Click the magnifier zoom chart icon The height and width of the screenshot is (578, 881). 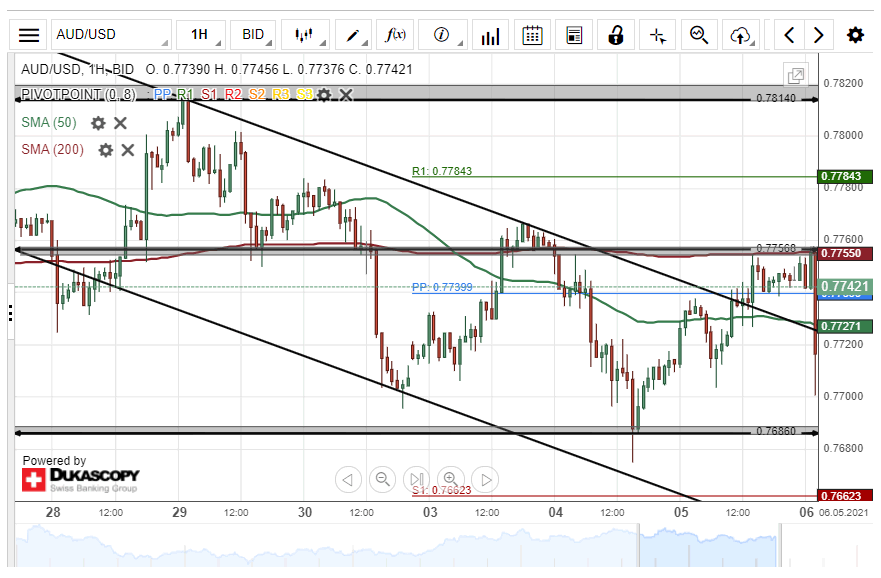click(x=699, y=35)
